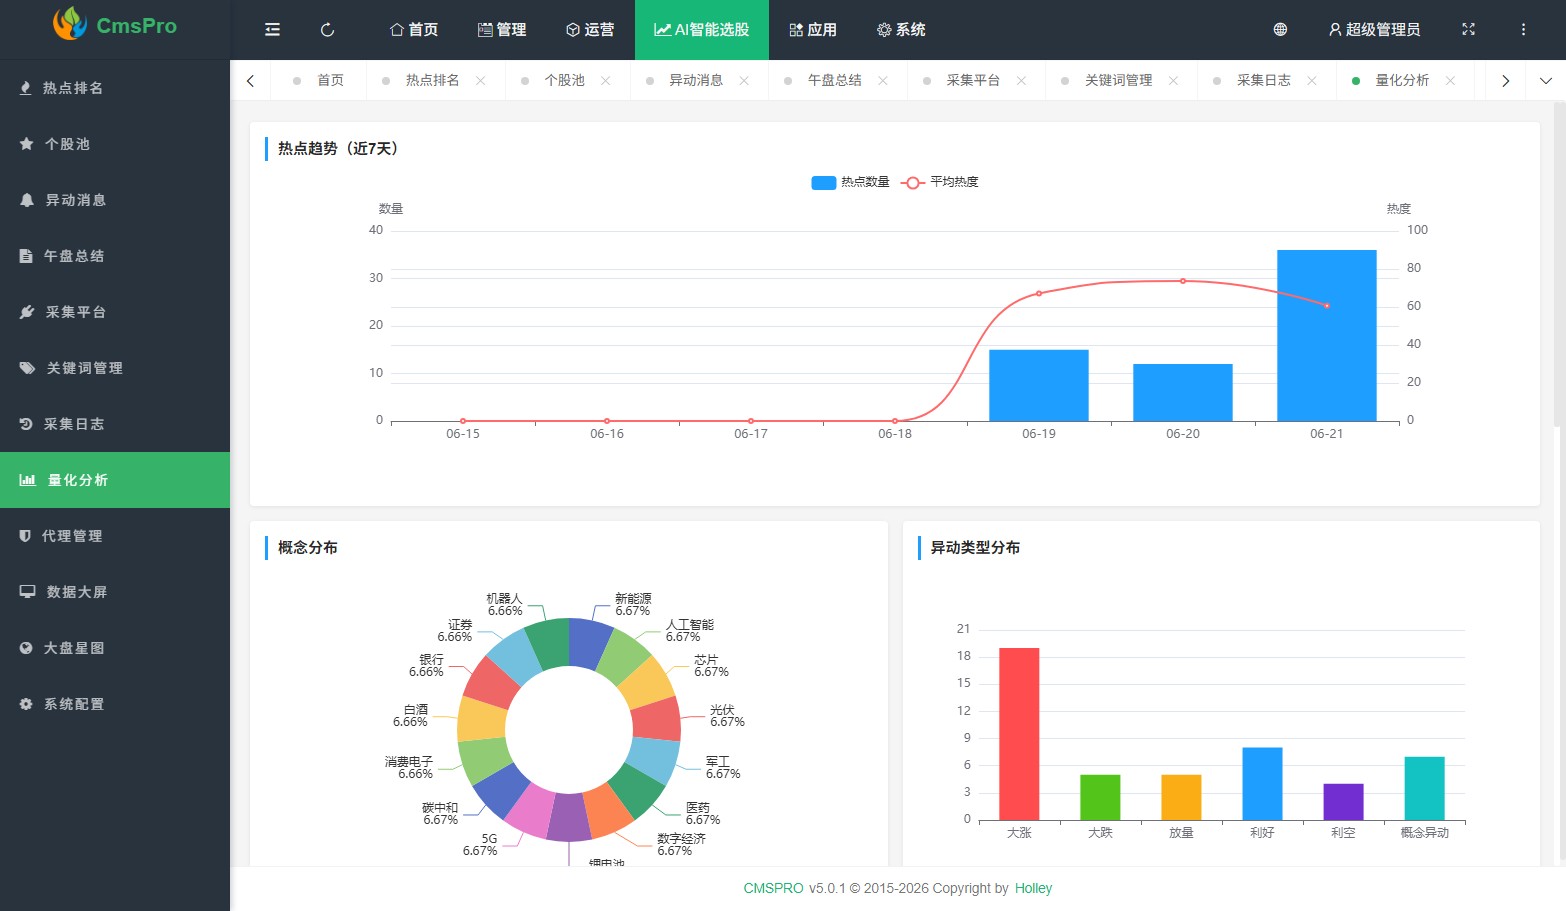Click the CmsPro flame logo
Screen dimensions: 1566x911
(70, 24)
